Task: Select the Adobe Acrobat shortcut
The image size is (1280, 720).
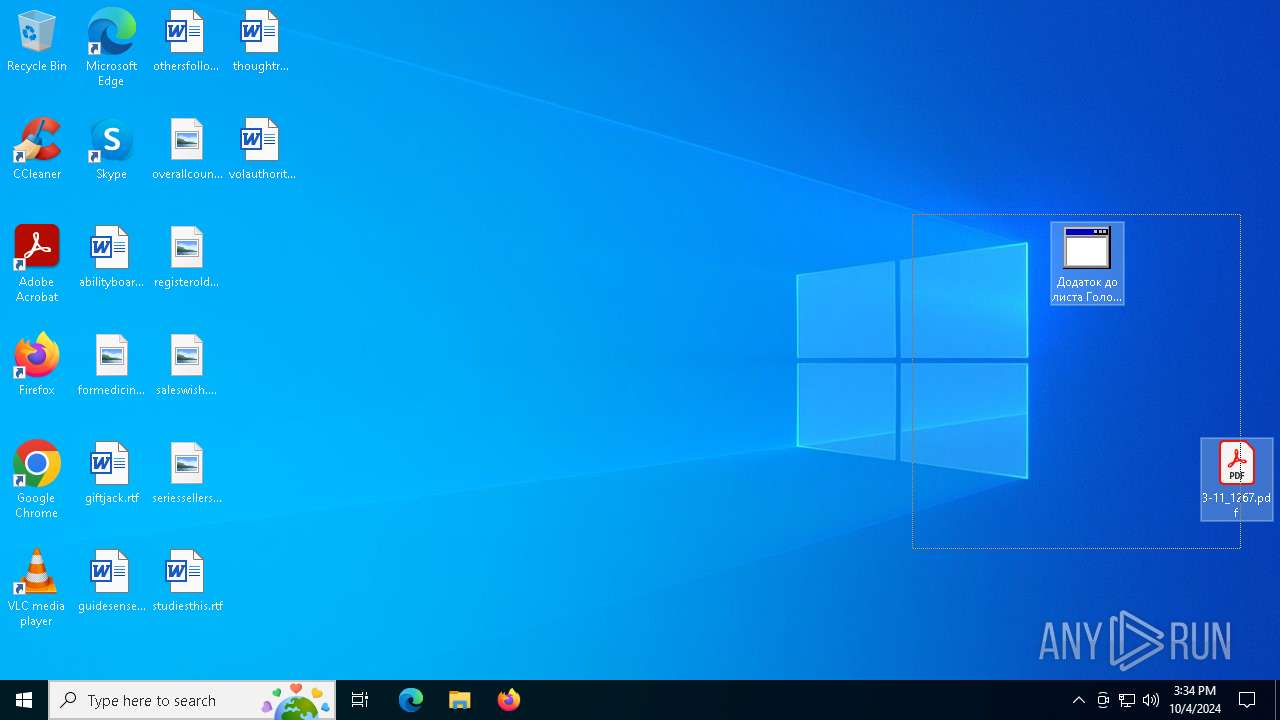Action: [37, 263]
